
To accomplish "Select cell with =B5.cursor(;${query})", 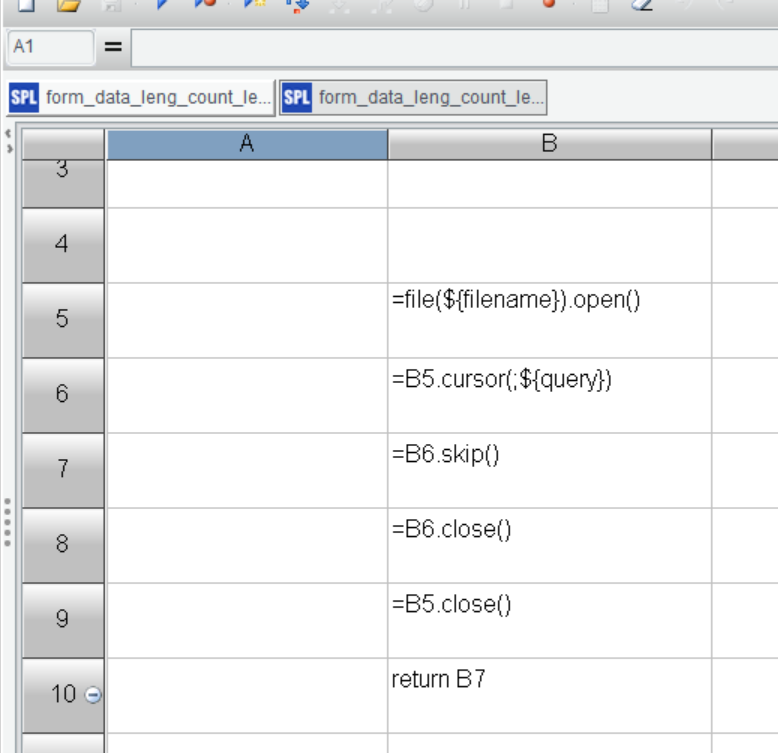I will click(x=550, y=395).
